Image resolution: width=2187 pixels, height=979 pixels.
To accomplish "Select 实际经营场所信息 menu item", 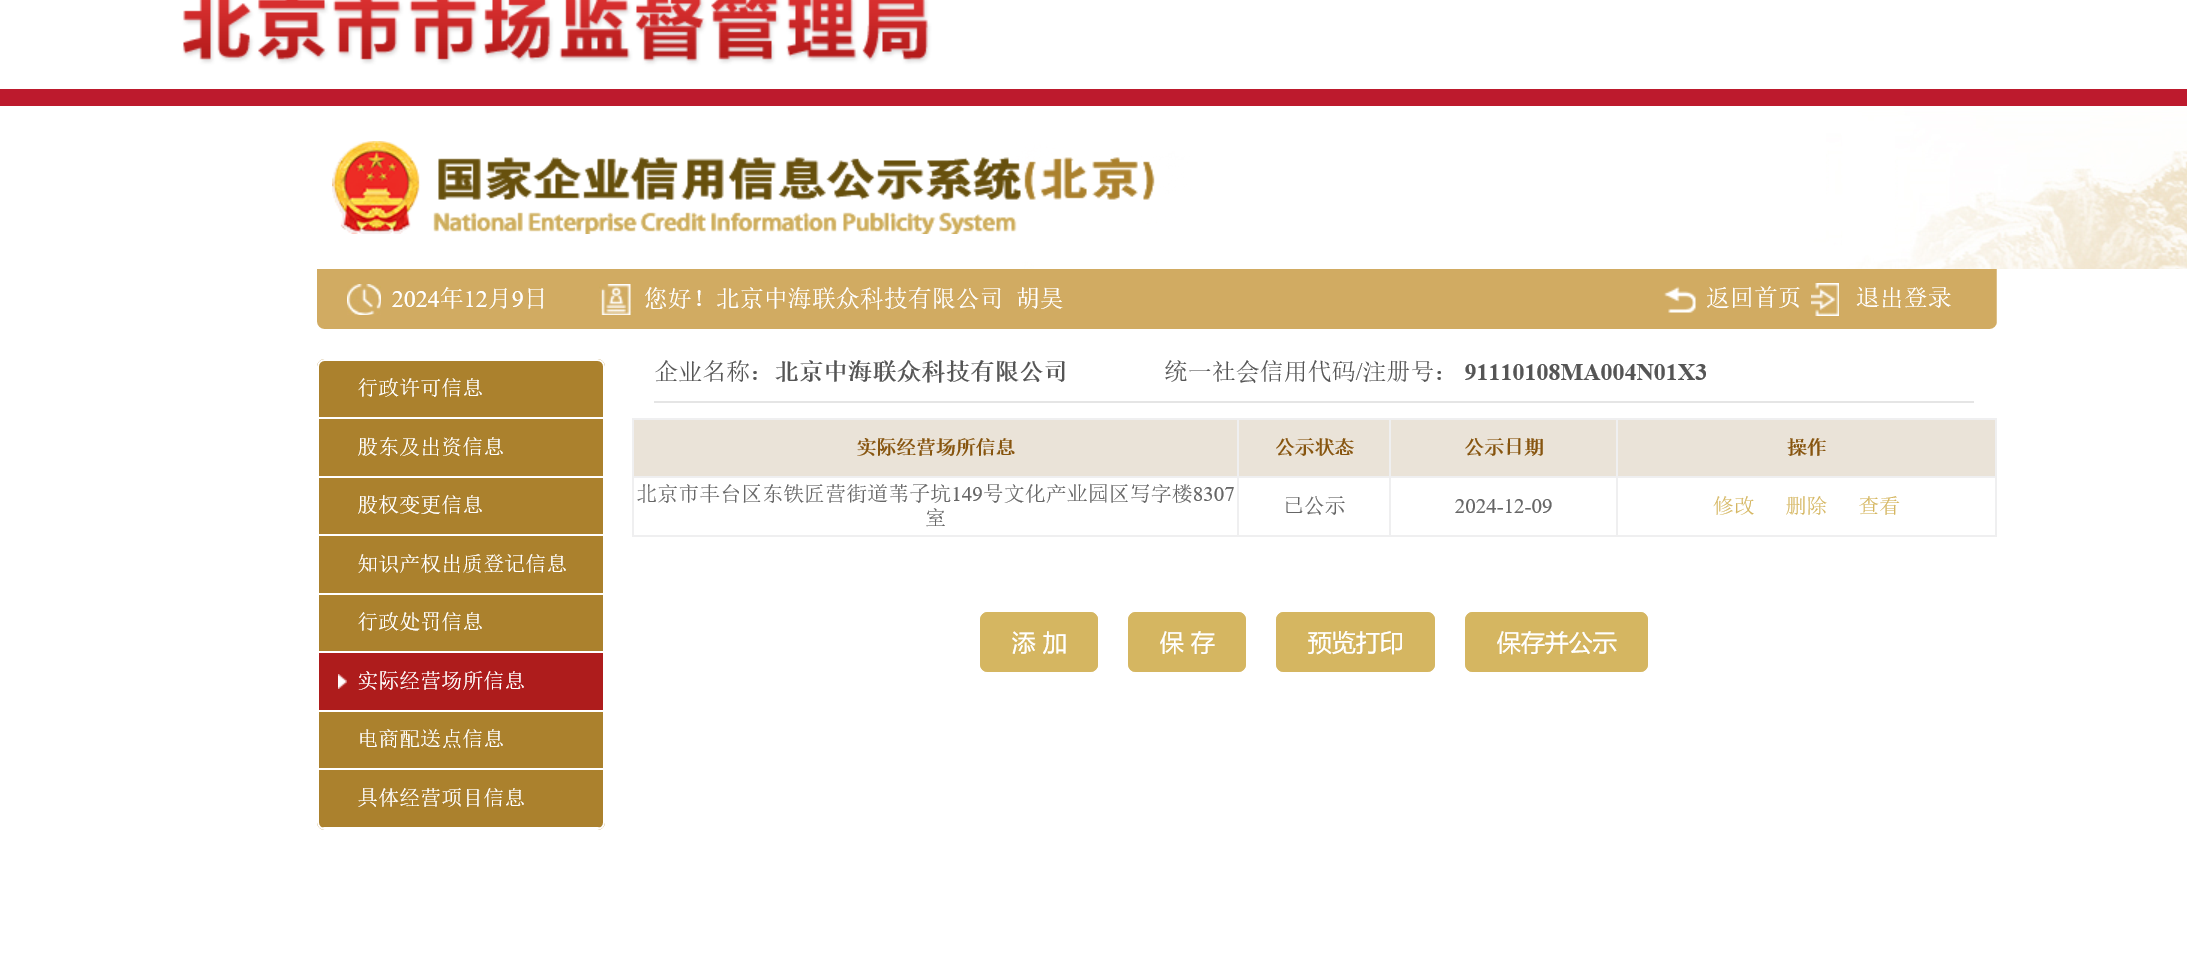I will [461, 681].
